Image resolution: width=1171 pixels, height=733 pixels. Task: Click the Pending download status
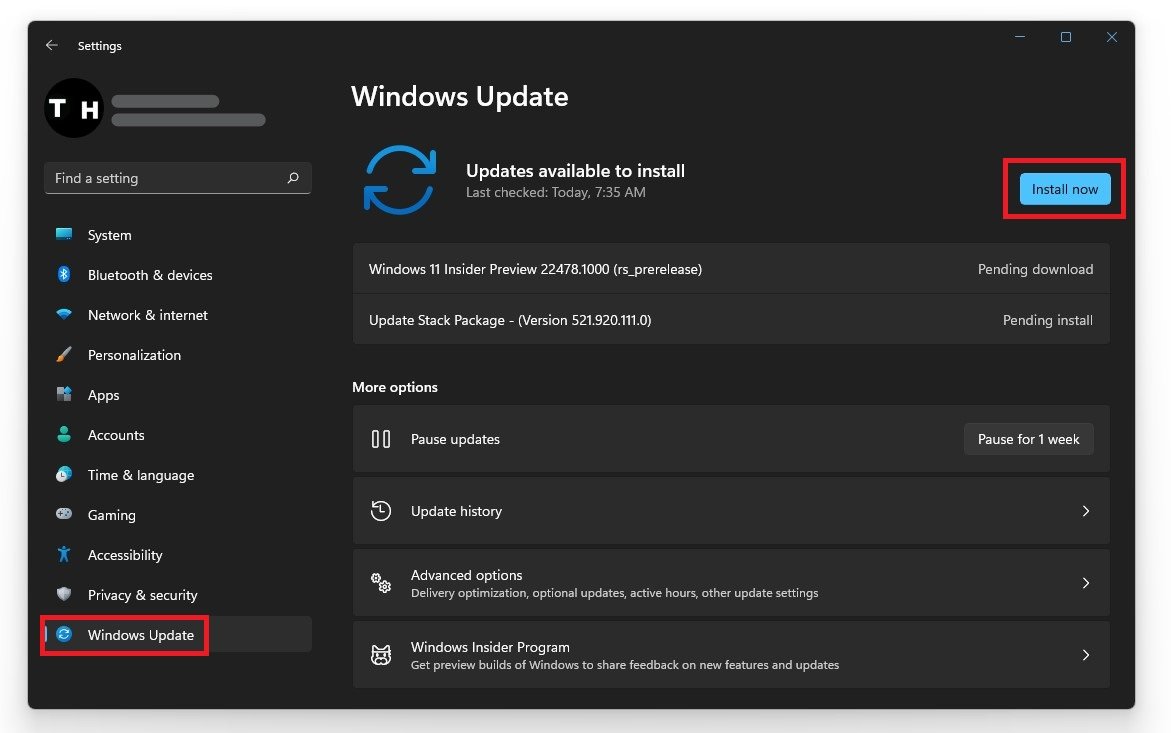pyautogui.click(x=1035, y=269)
